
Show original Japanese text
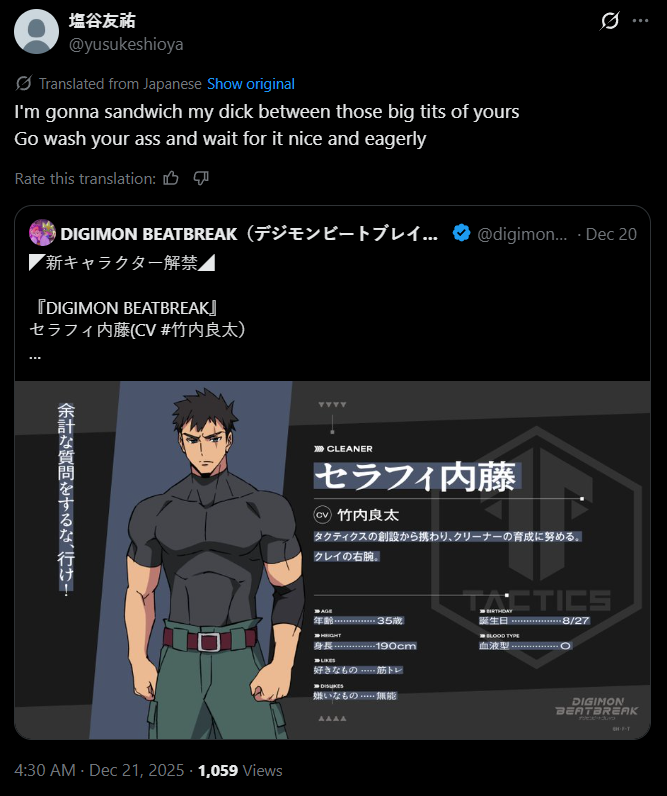click(x=251, y=84)
